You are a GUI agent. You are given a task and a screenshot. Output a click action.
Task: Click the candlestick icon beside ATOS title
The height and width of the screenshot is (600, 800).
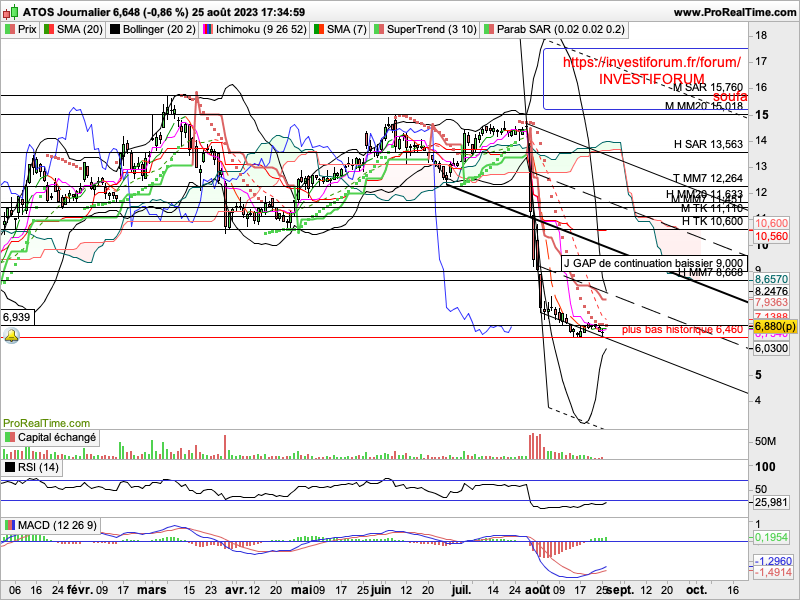11,12
